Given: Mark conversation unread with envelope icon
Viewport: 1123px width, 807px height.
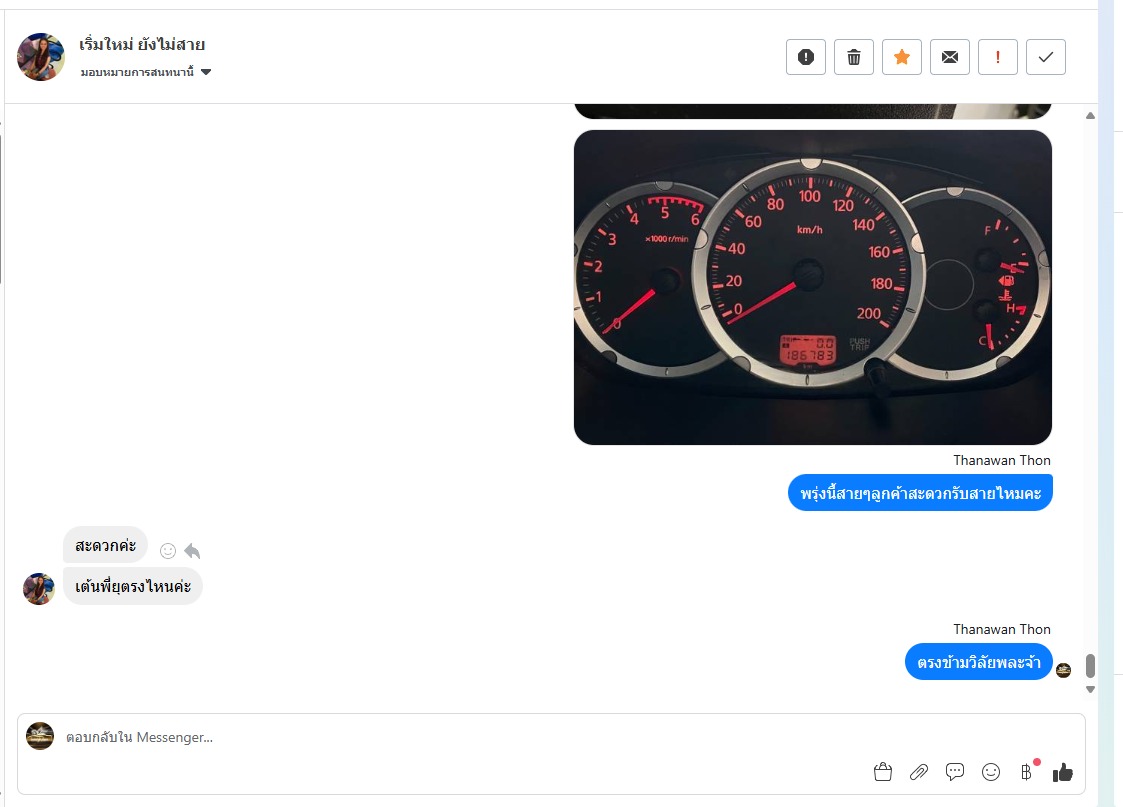Looking at the screenshot, I should click(950, 57).
